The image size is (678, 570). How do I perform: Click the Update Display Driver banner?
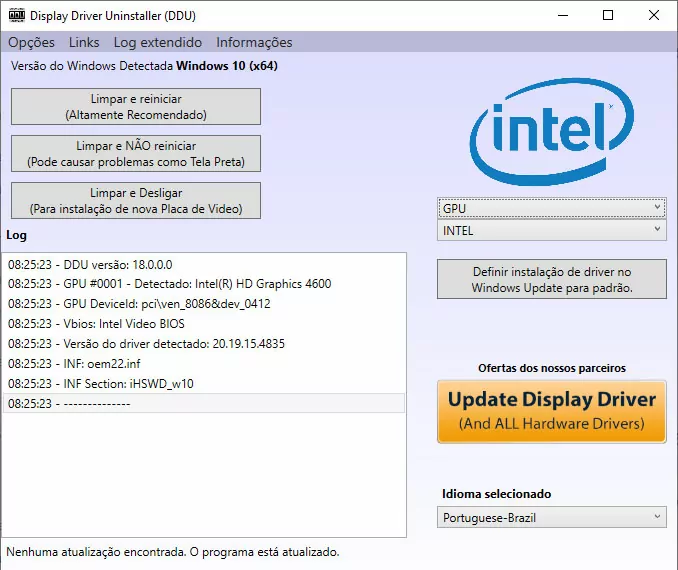pos(552,411)
